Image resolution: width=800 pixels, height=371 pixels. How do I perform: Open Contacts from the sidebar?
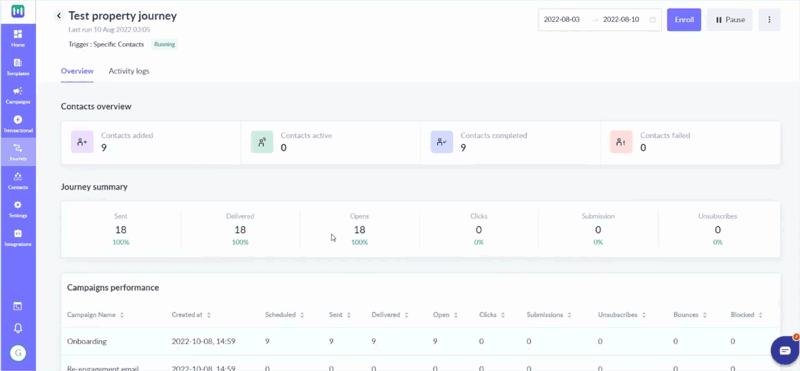pyautogui.click(x=17, y=181)
